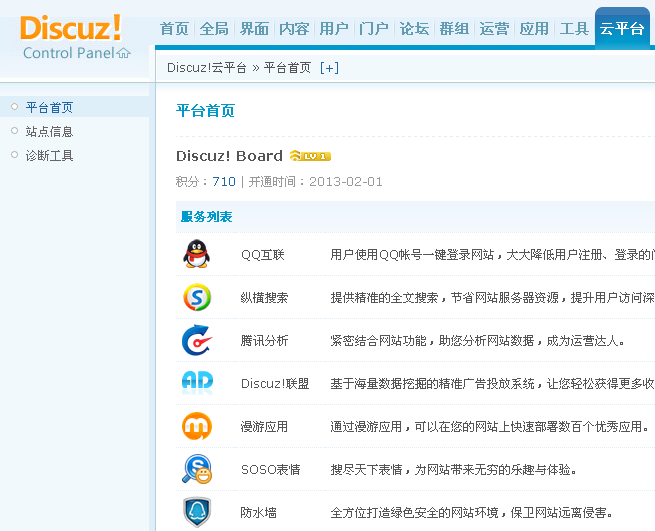This screenshot has height=531, width=655.
Task: Click the 漫游应用 service name
Action: (264, 427)
